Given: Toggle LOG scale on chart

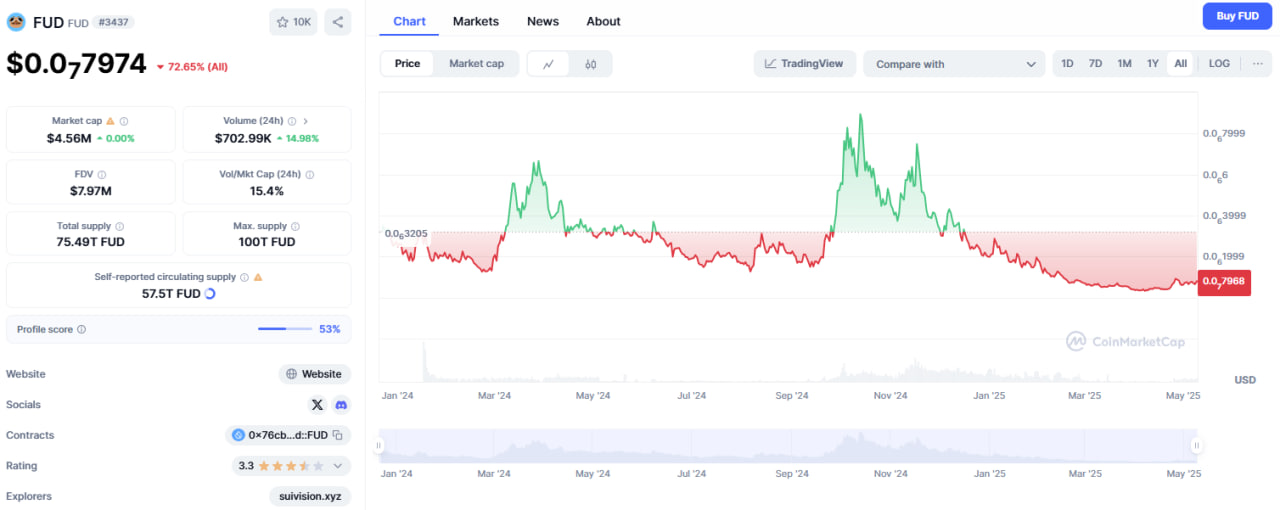Looking at the screenshot, I should pyautogui.click(x=1219, y=64).
